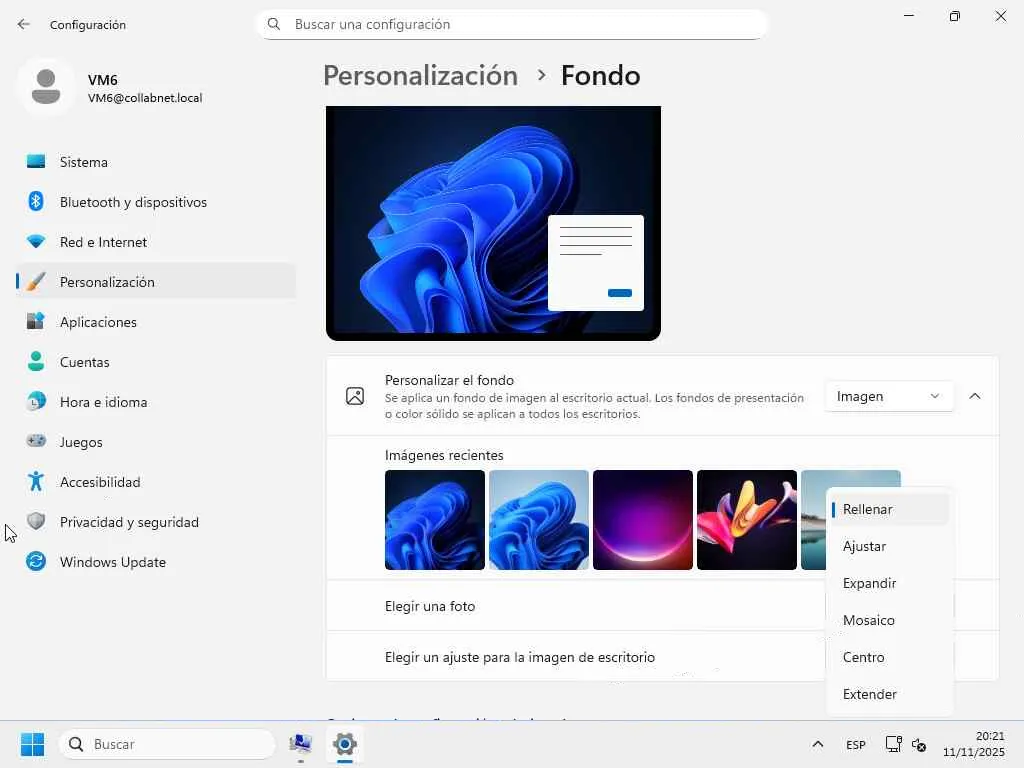Click the Juegos controller icon
1024x768 pixels.
click(x=36, y=441)
